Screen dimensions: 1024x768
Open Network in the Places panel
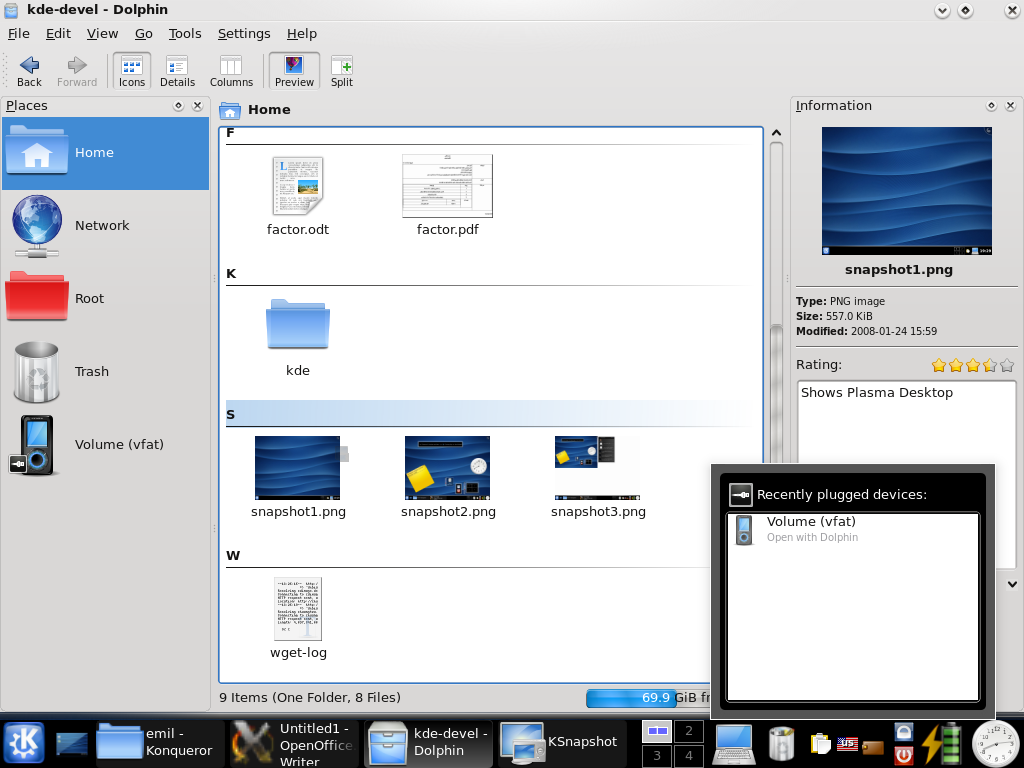pos(105,226)
